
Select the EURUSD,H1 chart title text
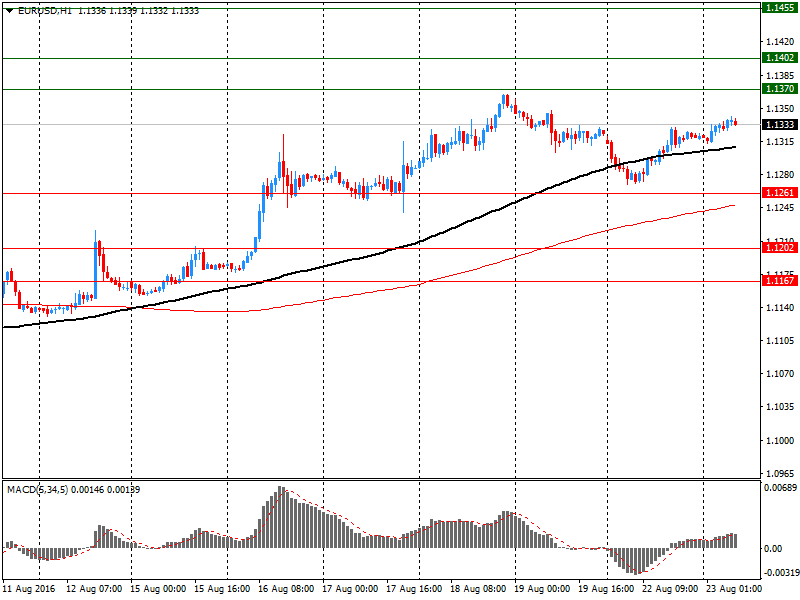[x=45, y=11]
